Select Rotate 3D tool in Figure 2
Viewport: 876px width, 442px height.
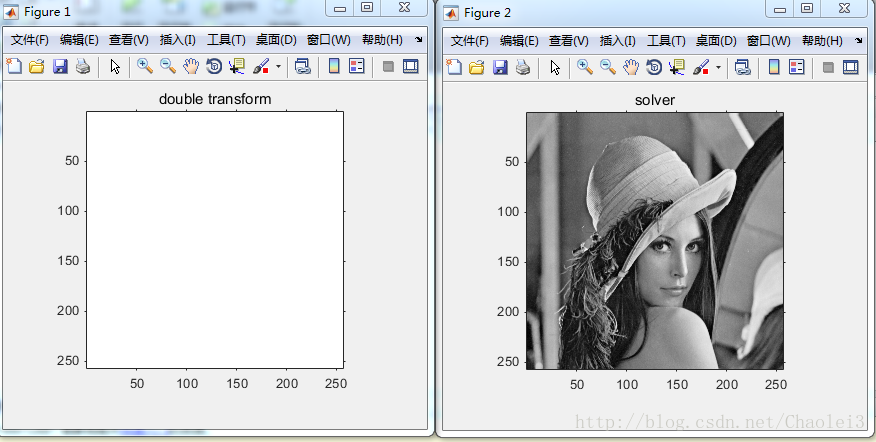point(654,68)
